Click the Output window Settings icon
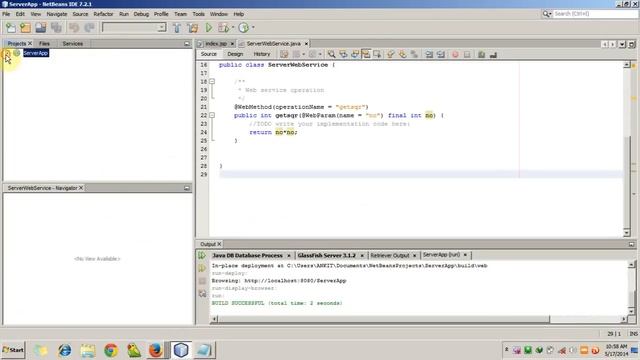This screenshot has width=640, height=360. click(202, 293)
